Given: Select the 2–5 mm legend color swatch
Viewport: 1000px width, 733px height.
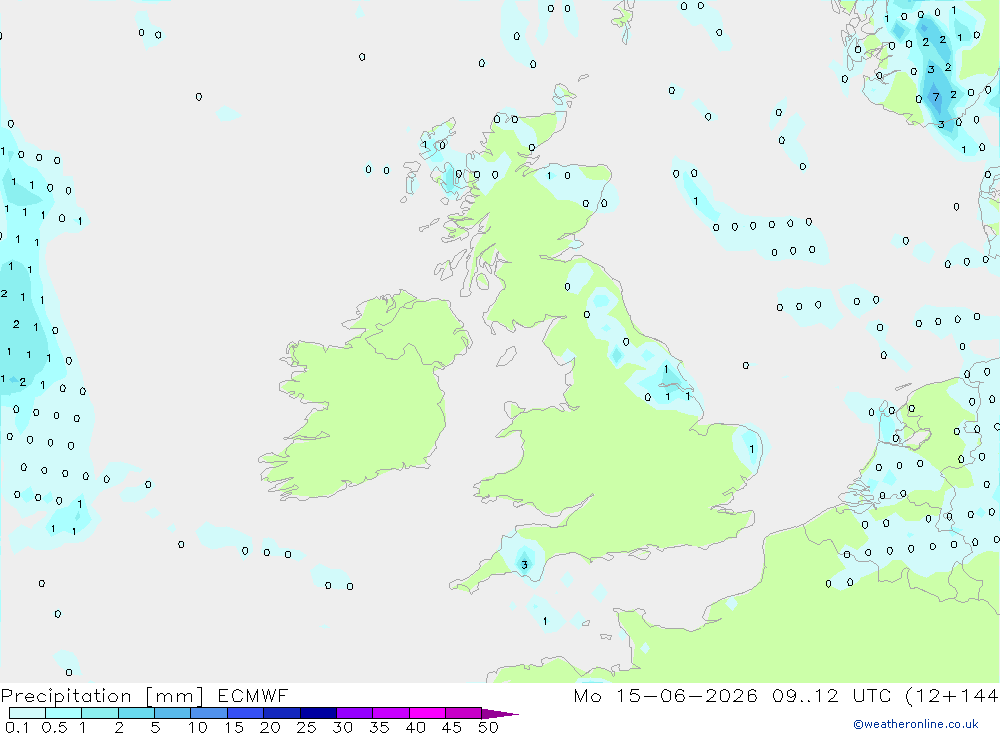Looking at the screenshot, I should 136,713.
